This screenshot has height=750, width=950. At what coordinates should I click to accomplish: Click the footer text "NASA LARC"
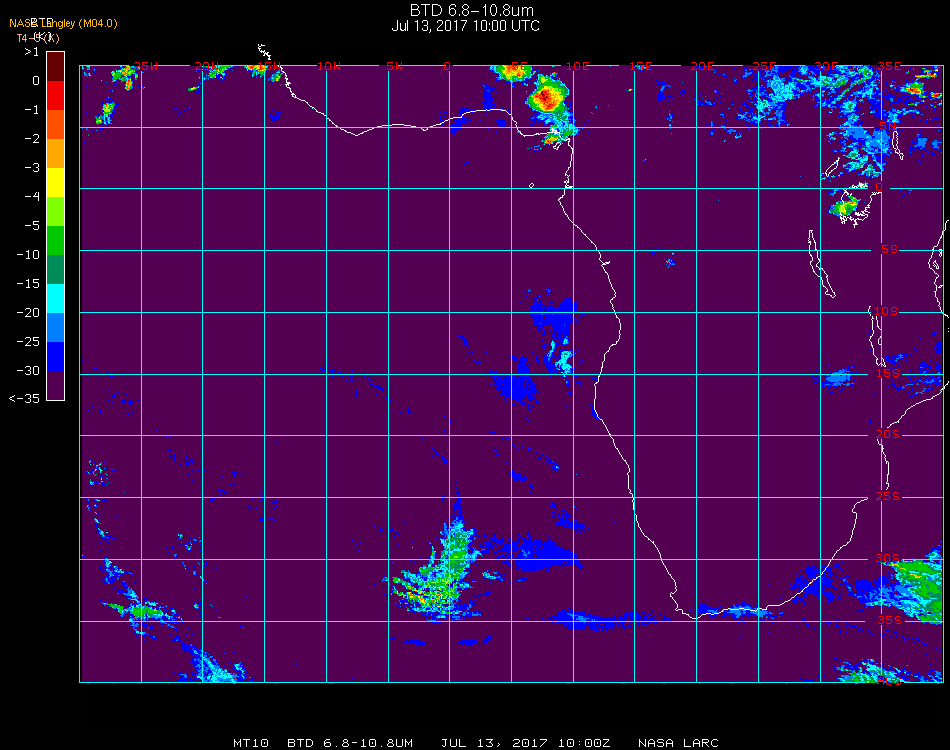679,743
